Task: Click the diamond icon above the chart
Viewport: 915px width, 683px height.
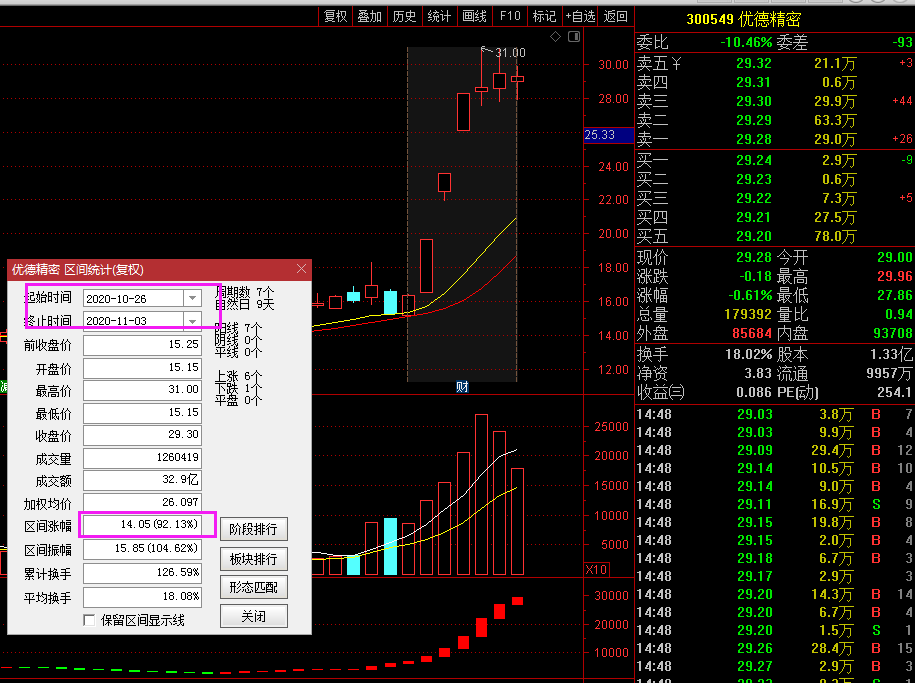Action: [x=555, y=37]
